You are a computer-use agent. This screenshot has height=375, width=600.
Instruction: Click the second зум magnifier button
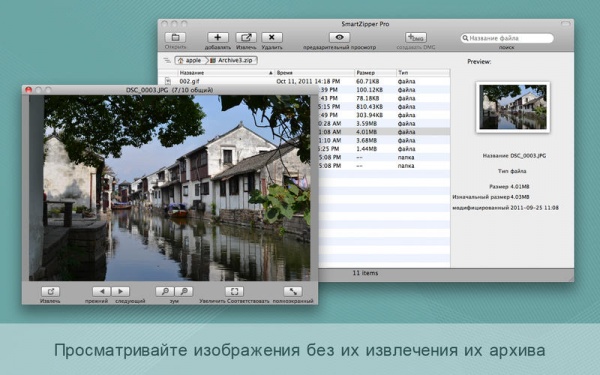coord(184,292)
